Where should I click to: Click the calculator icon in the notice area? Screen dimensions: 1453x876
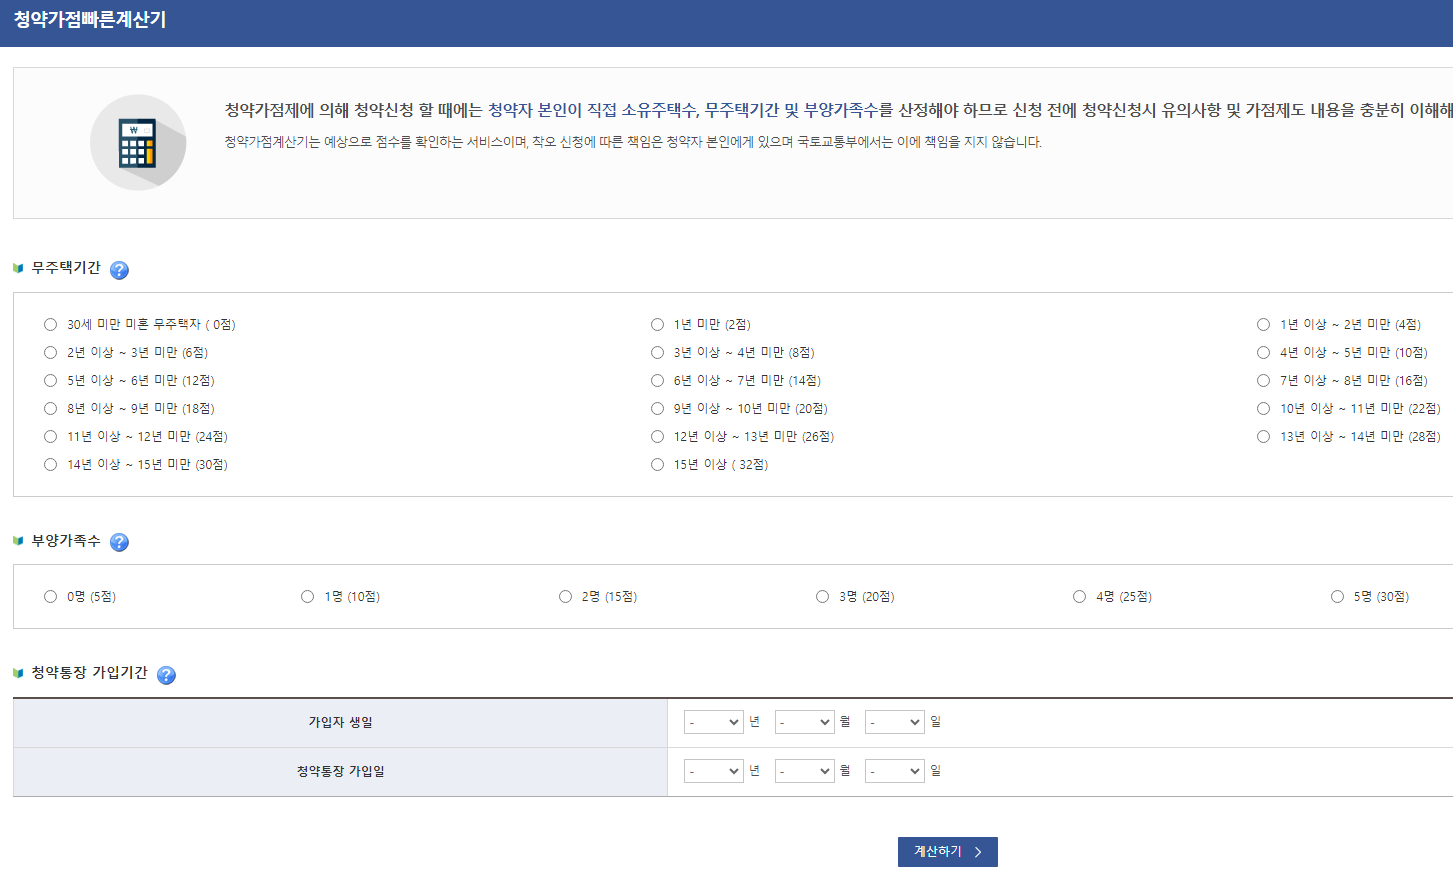coord(138,142)
